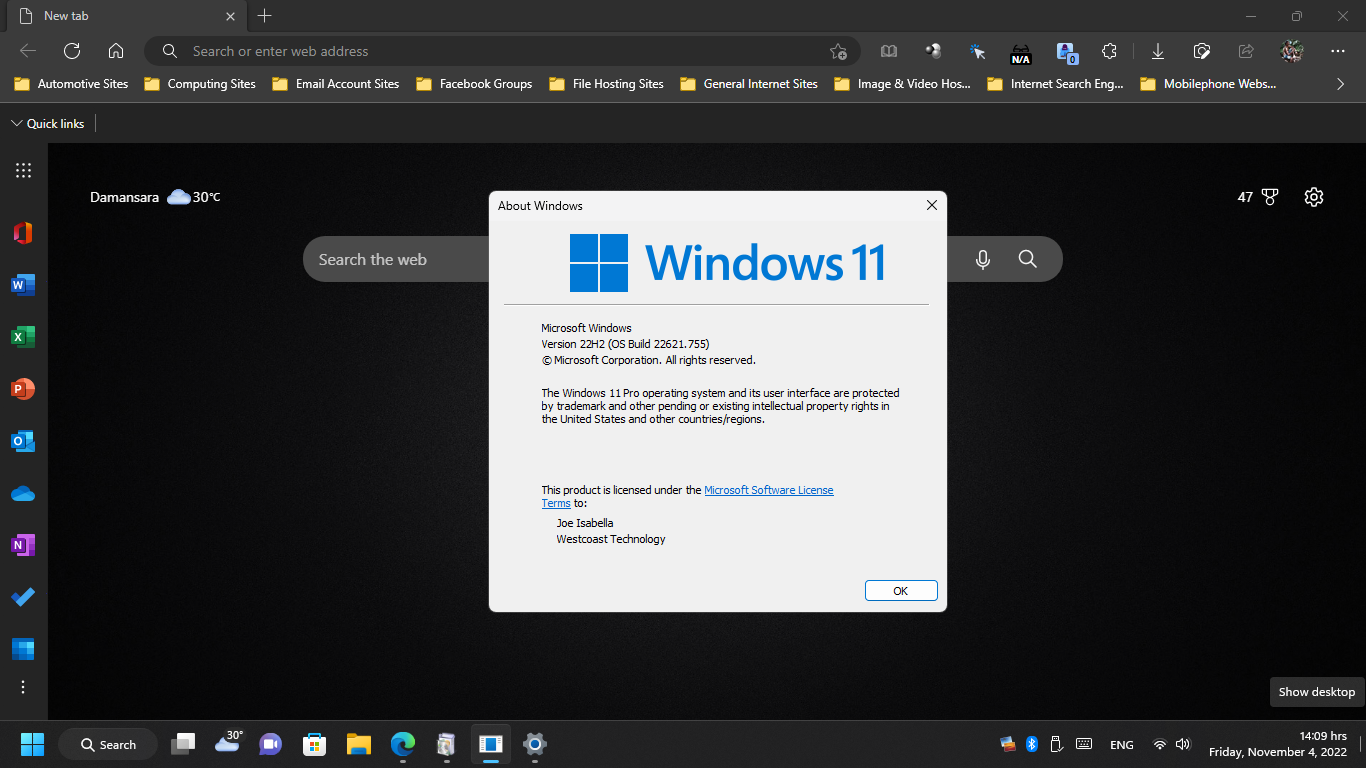Open the Email Account Sites favorites folder
Viewport: 1366px width, 768px height.
[x=336, y=84]
